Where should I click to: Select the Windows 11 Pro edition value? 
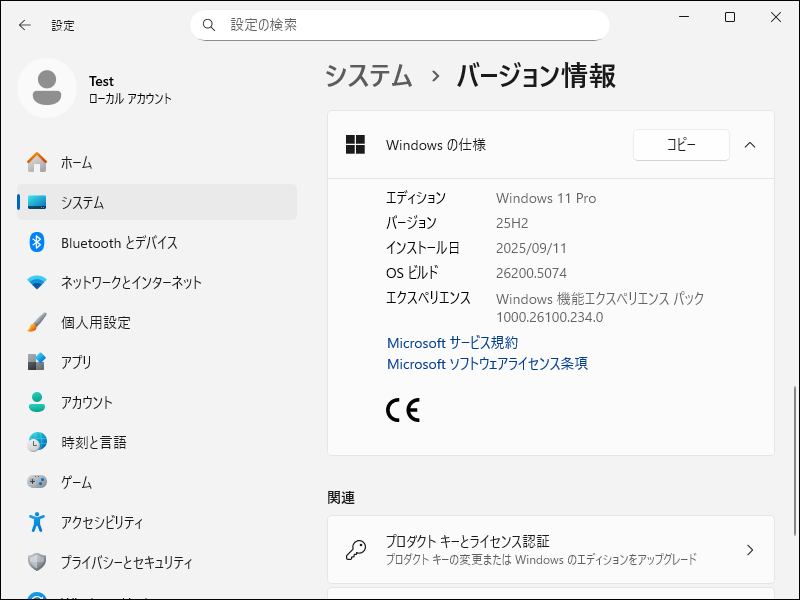(x=546, y=198)
